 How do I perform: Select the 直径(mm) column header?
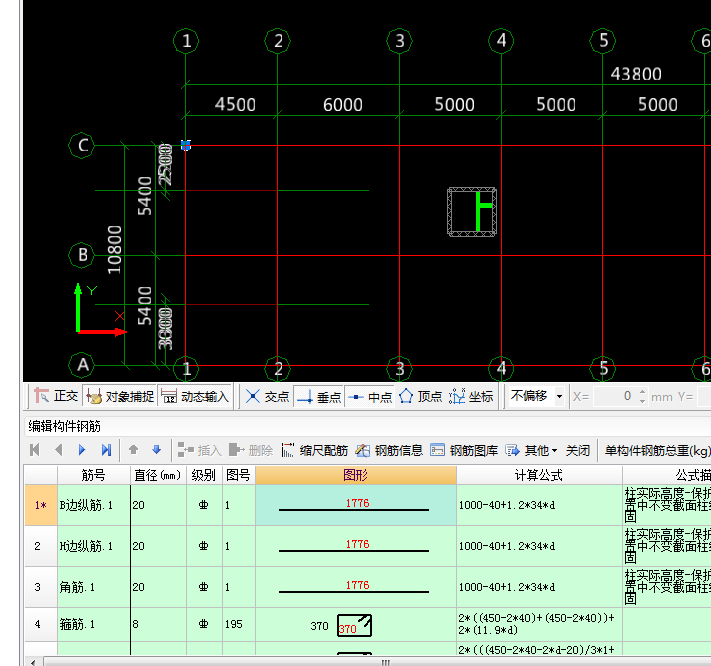[158, 475]
